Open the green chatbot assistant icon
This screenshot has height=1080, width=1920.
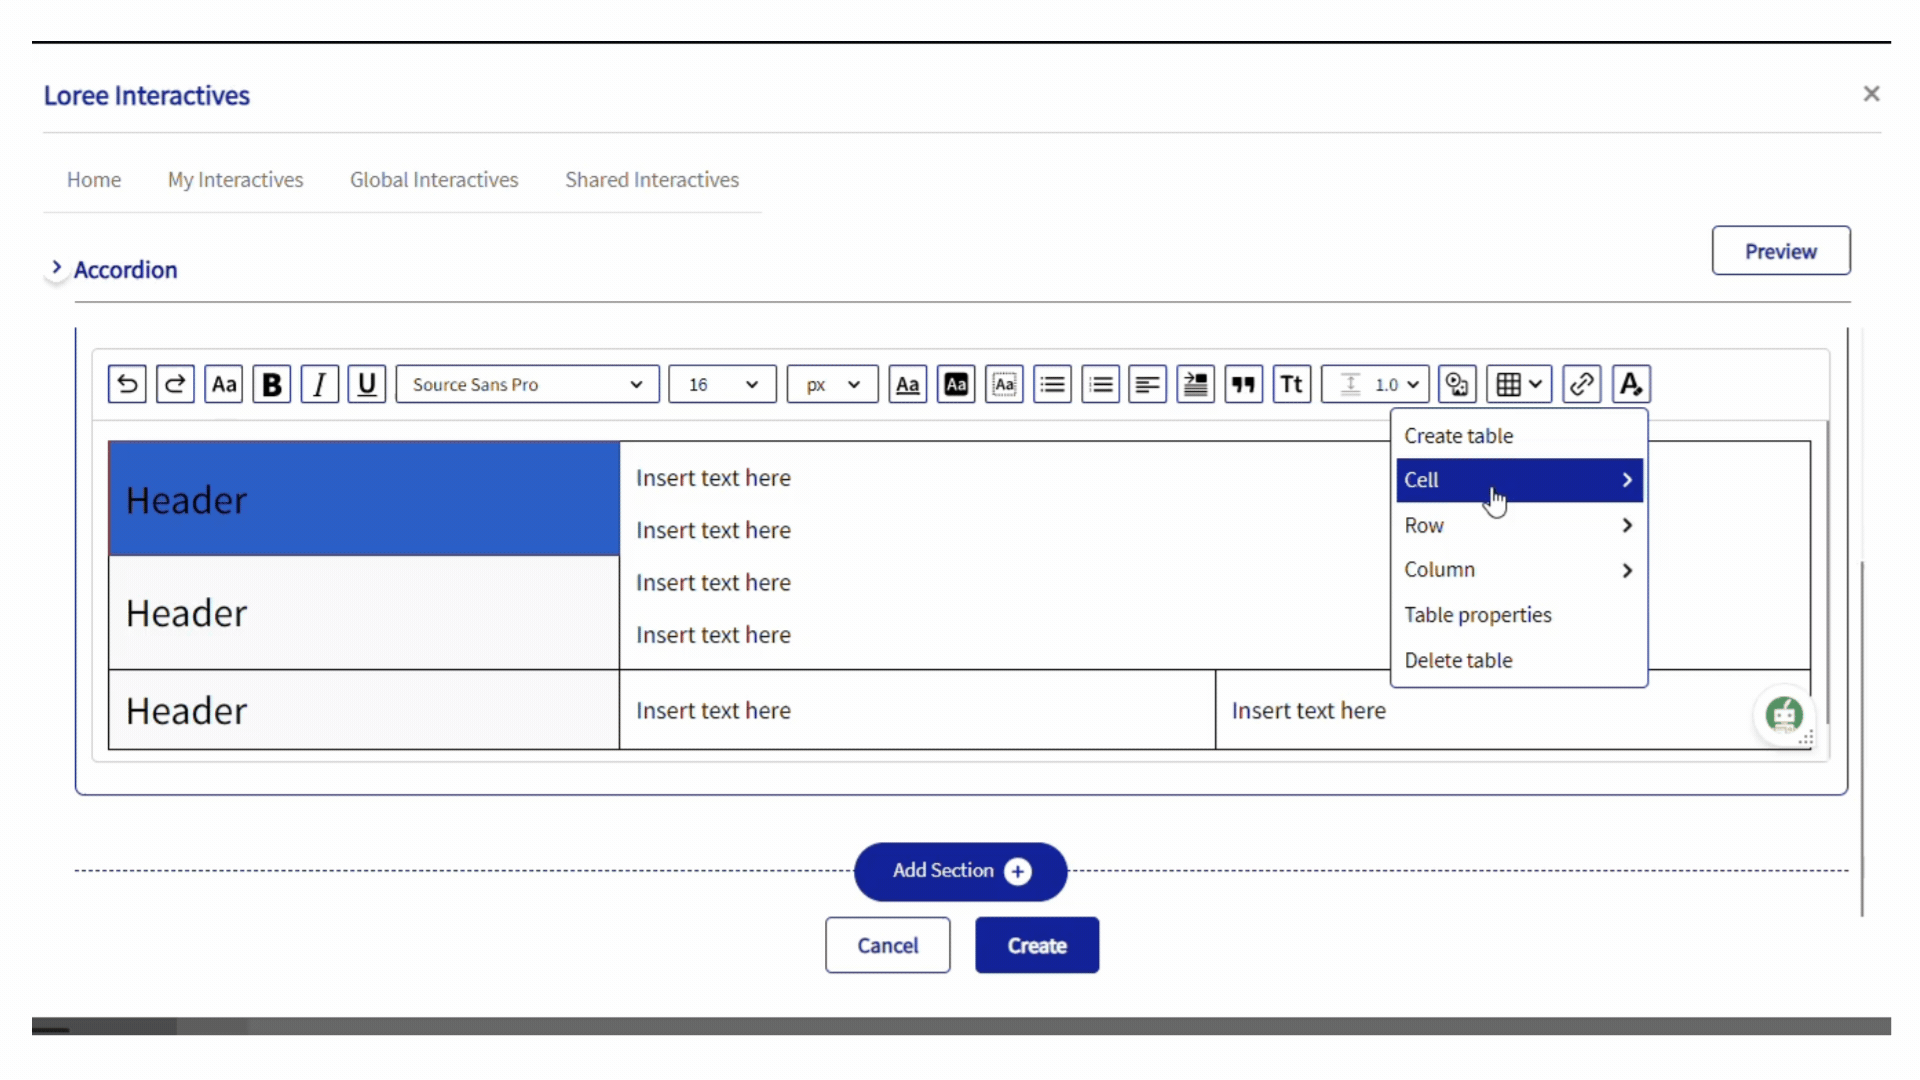pyautogui.click(x=1784, y=714)
